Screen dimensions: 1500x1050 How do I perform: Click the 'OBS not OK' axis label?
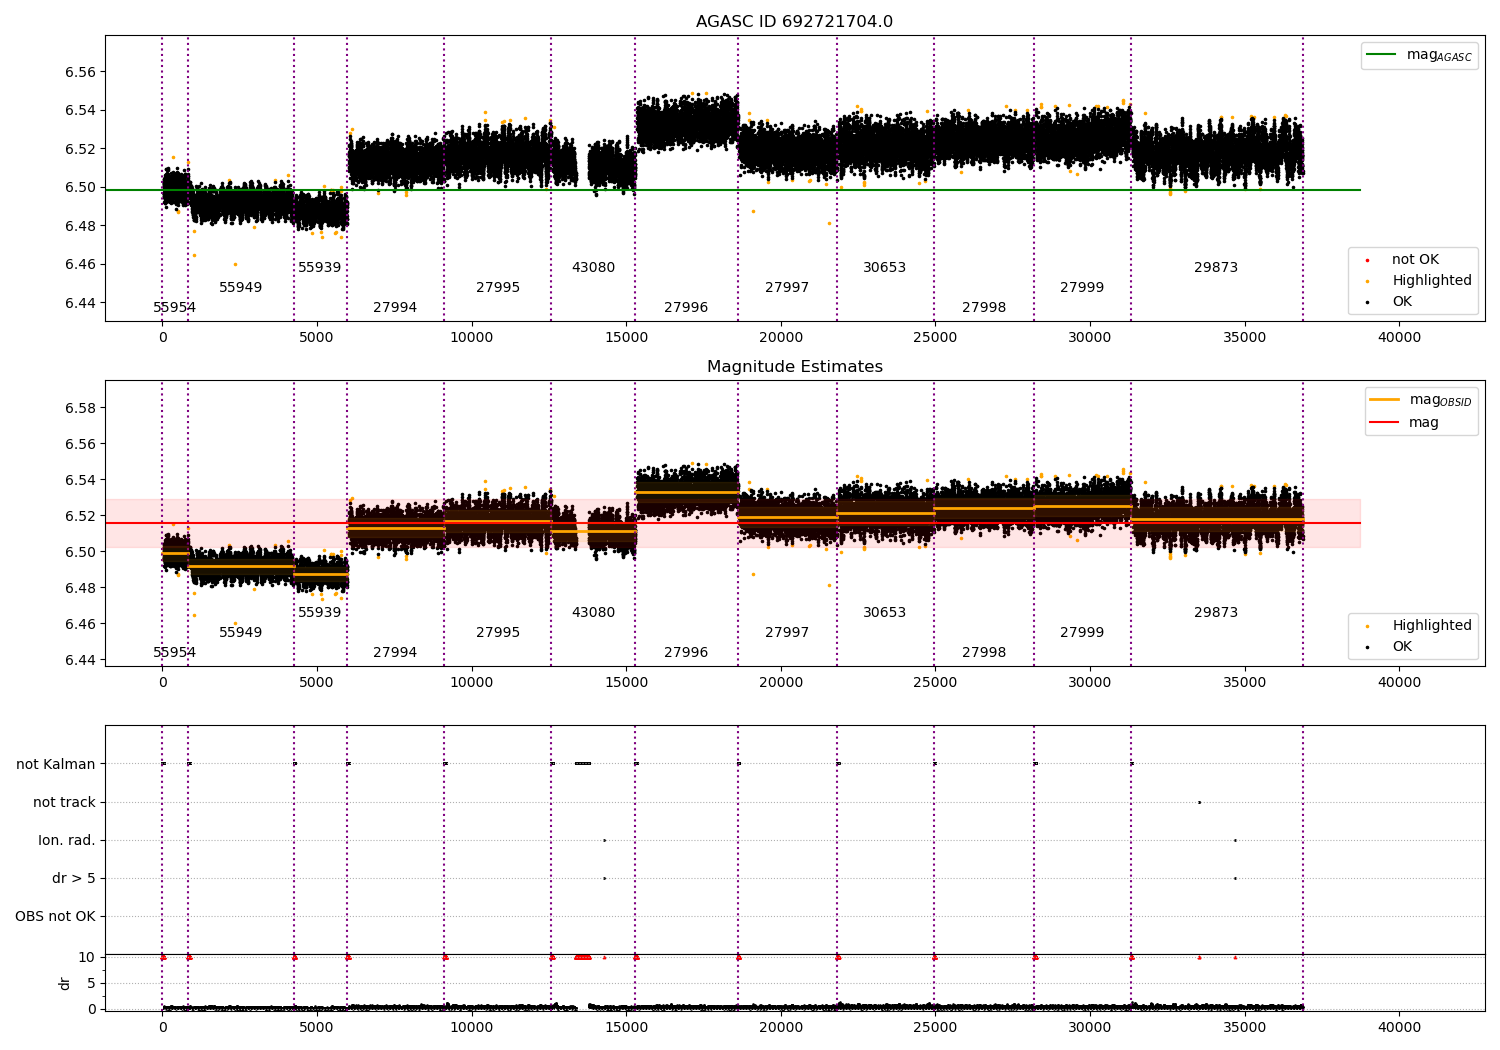click(56, 916)
